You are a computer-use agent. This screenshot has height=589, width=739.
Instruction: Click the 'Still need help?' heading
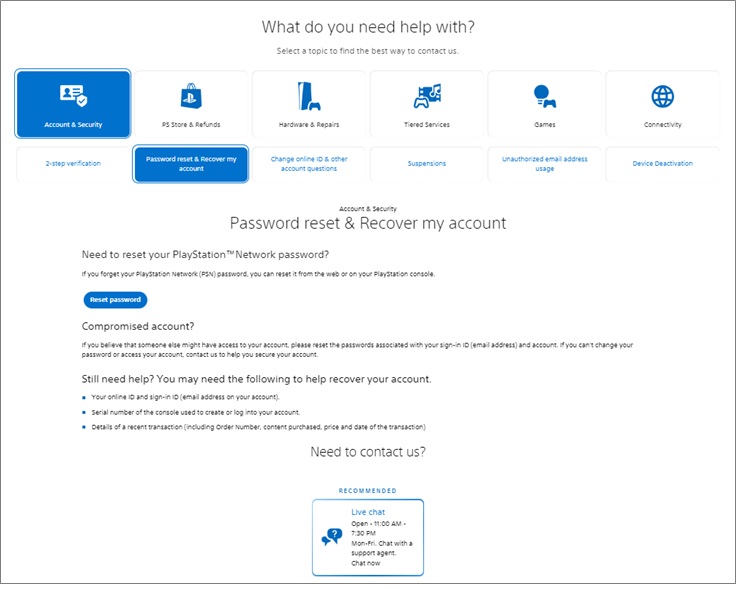pos(257,379)
